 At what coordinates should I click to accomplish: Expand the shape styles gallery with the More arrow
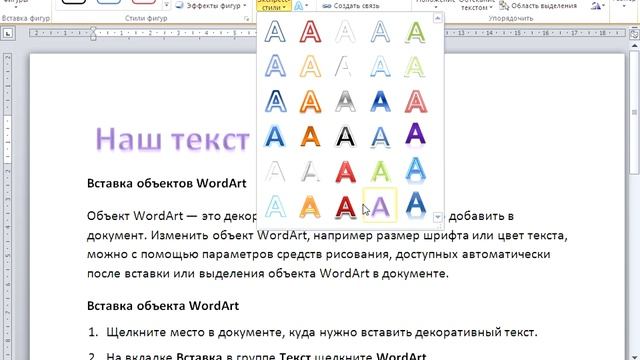click(x=167, y=5)
